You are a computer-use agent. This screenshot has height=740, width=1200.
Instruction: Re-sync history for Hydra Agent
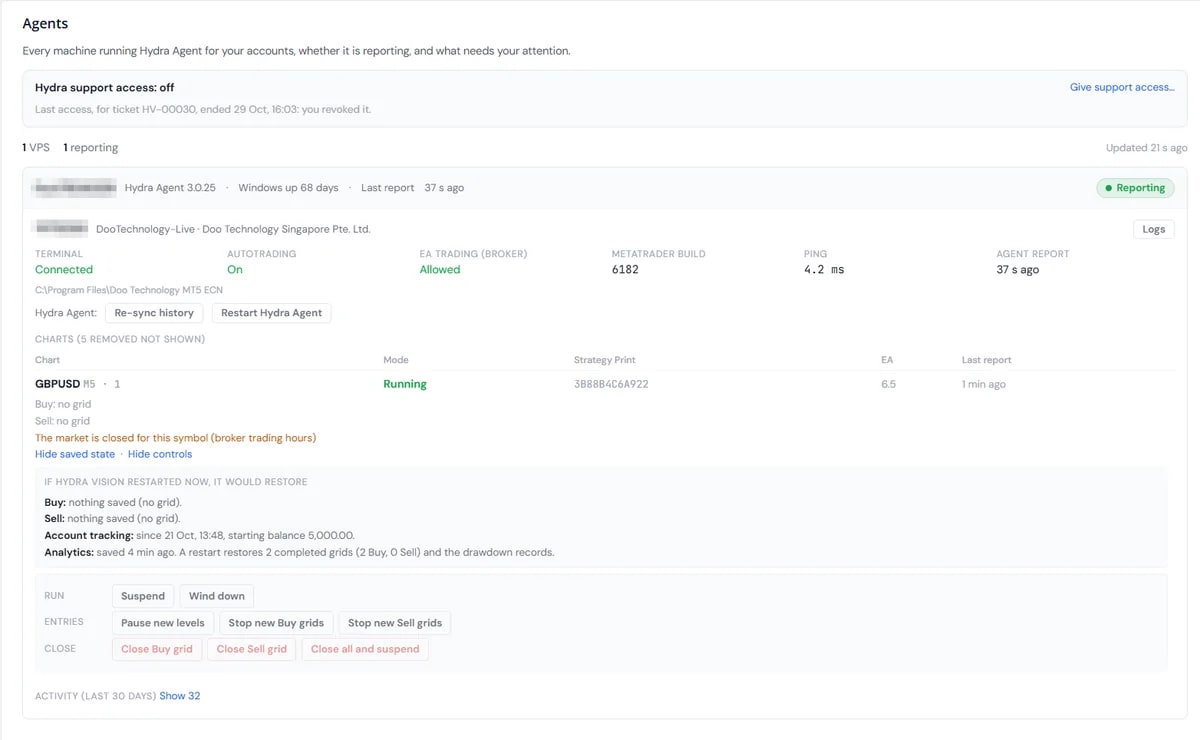pos(154,313)
